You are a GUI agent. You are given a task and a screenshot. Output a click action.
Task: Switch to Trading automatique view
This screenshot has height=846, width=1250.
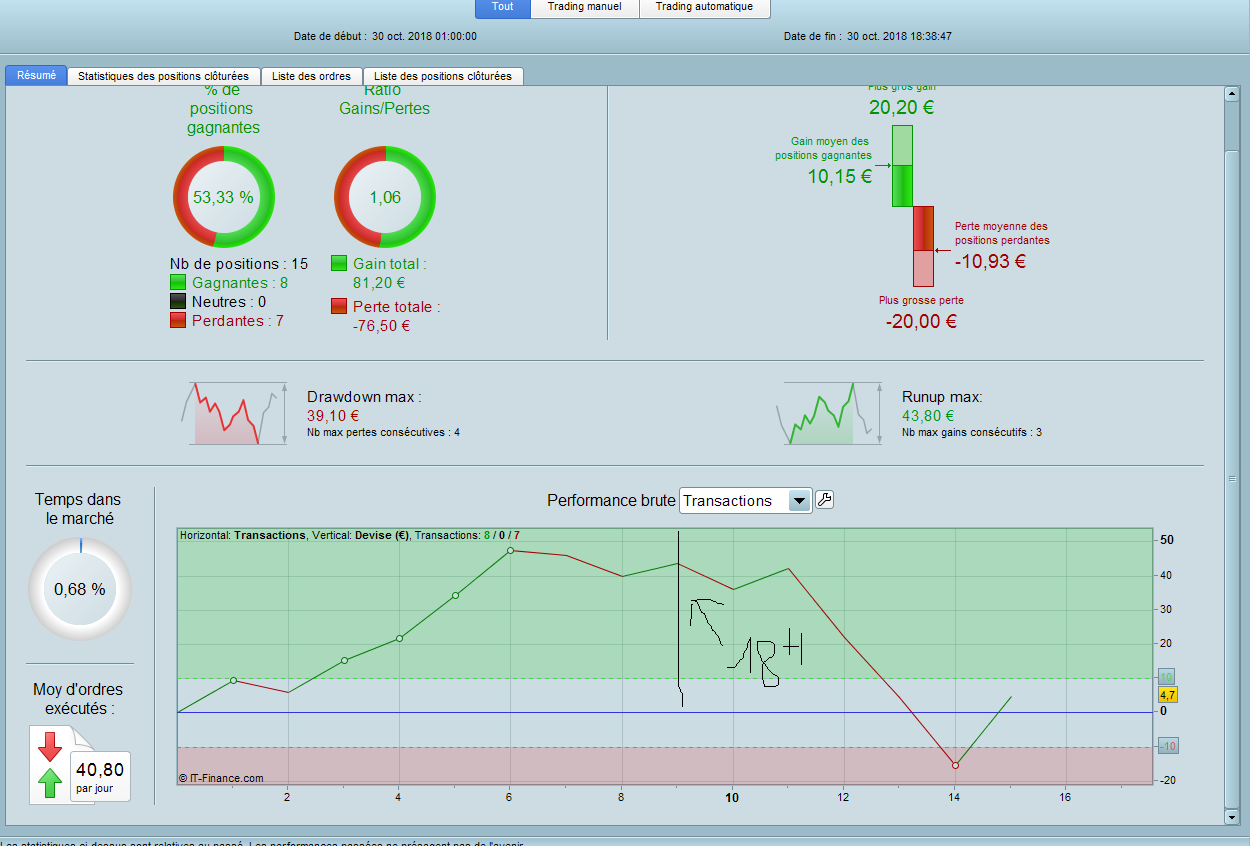pyautogui.click(x=705, y=7)
